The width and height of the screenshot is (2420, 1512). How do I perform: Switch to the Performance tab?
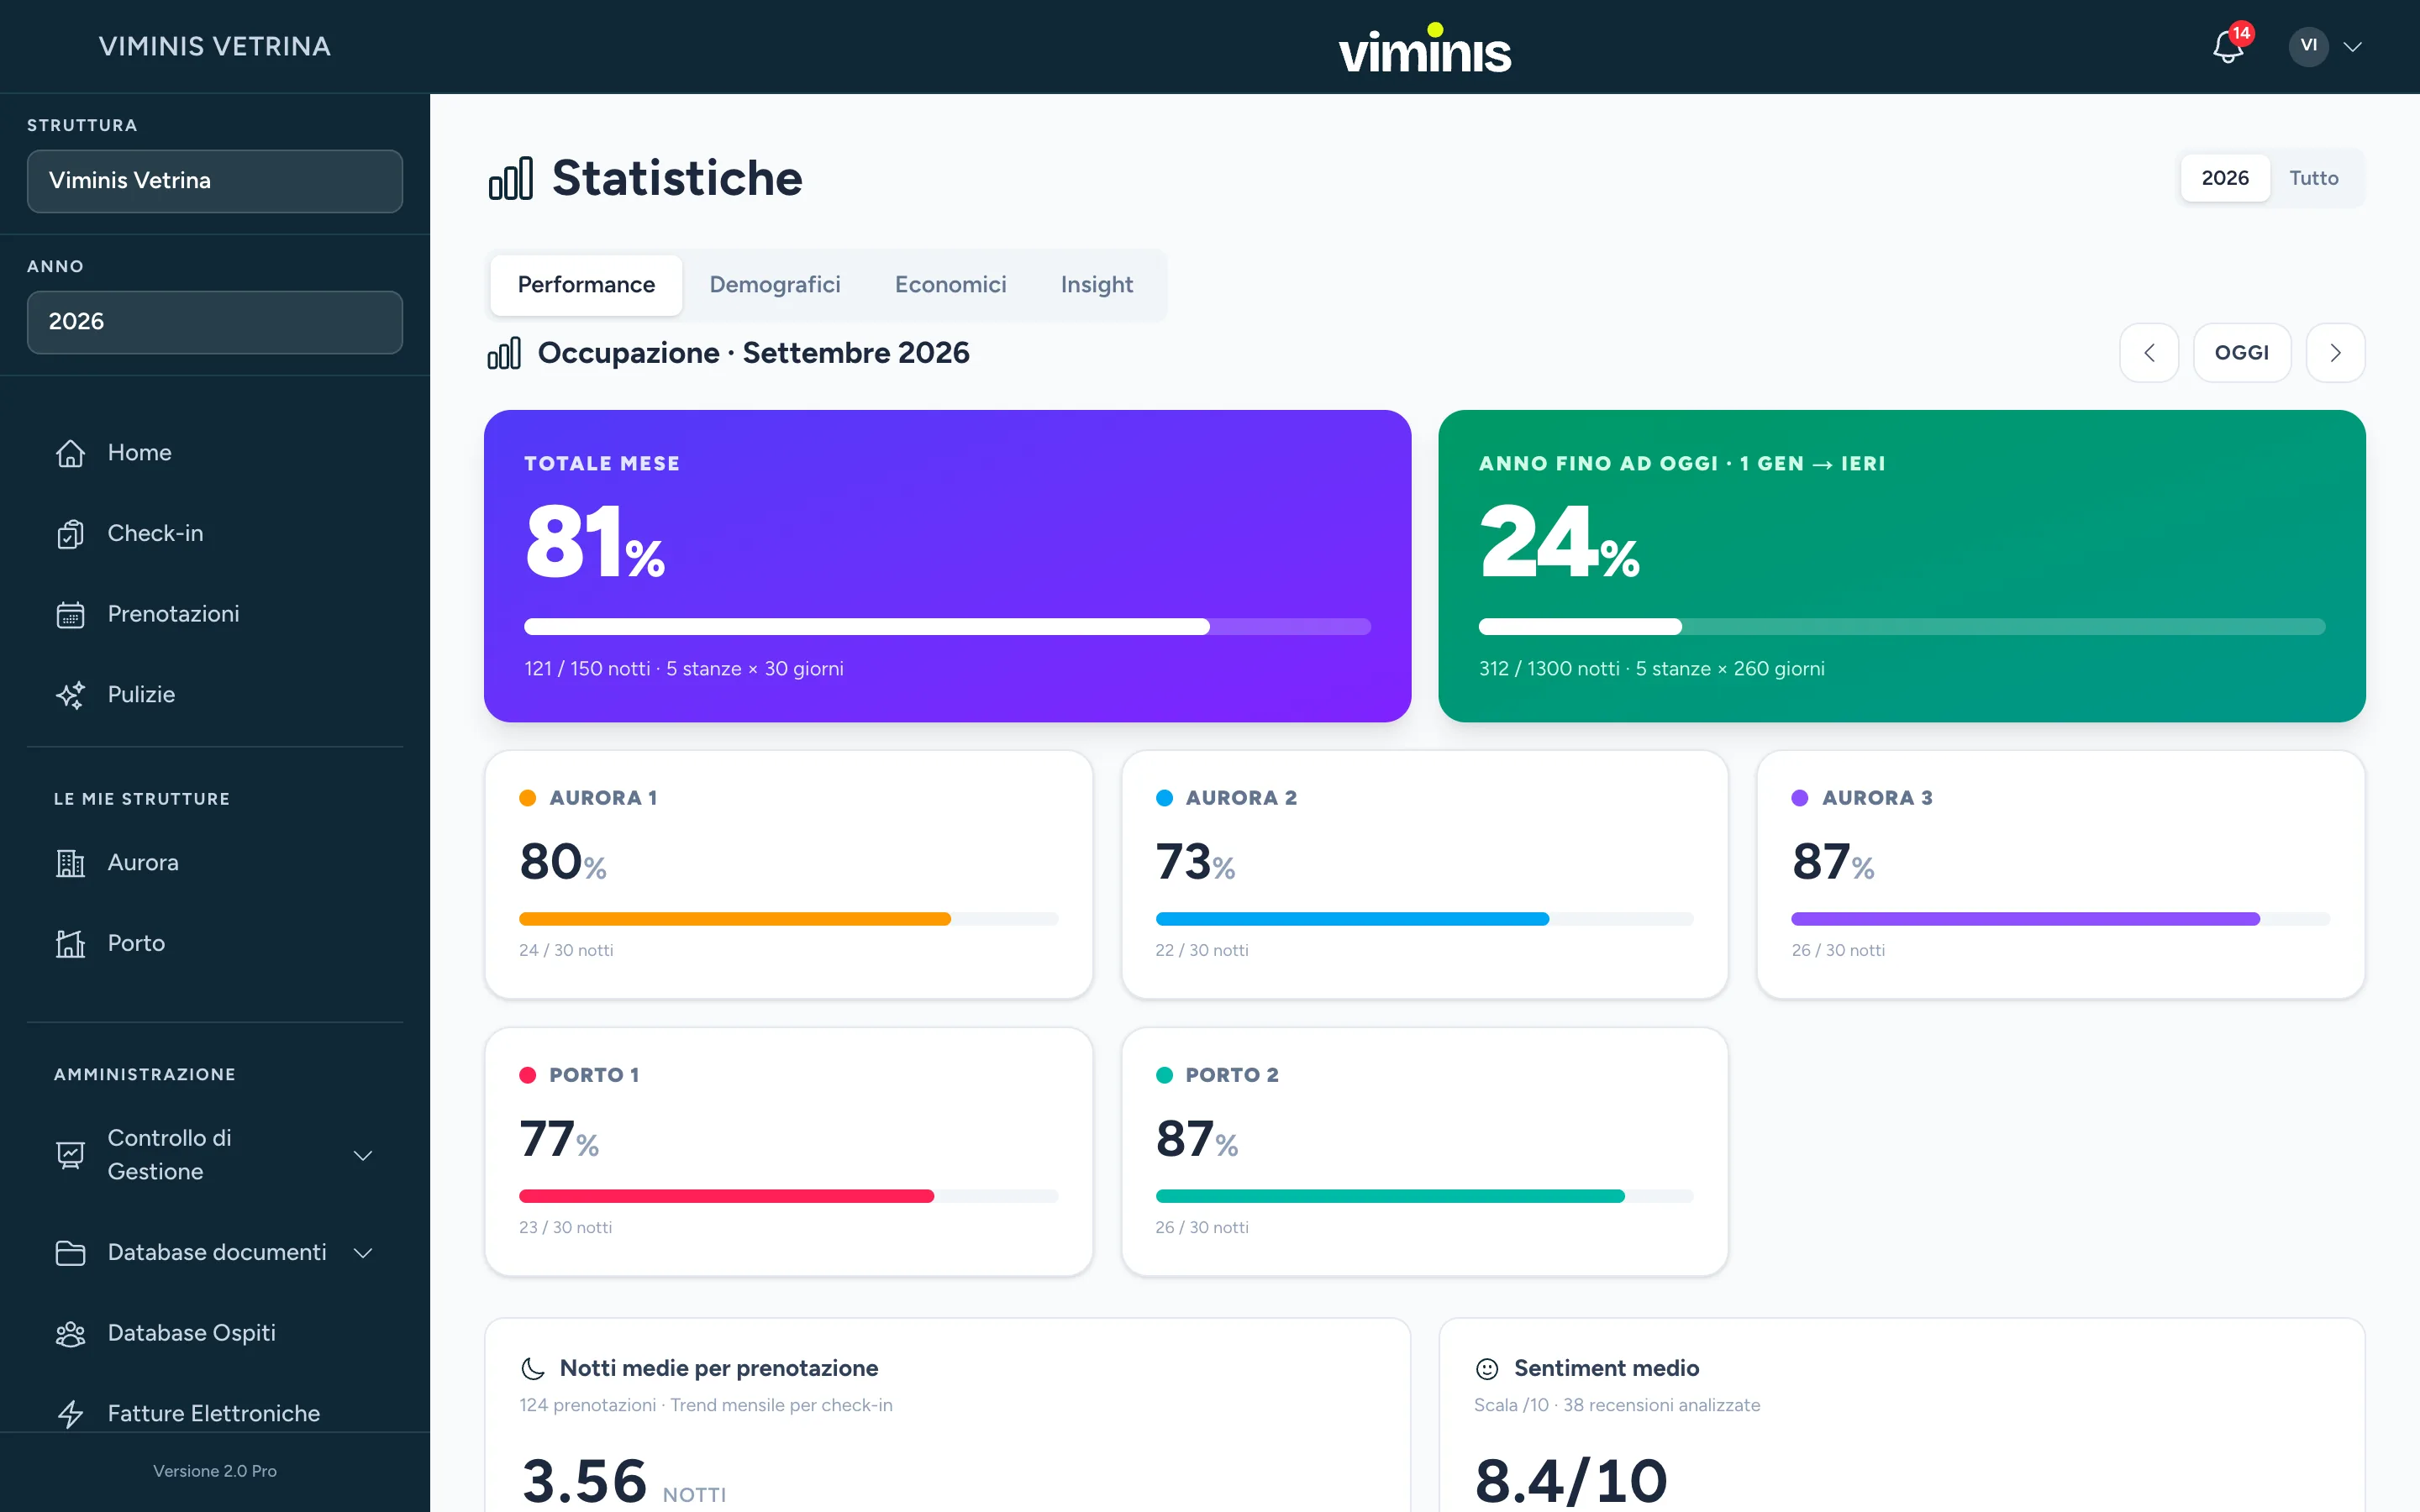[586, 285]
